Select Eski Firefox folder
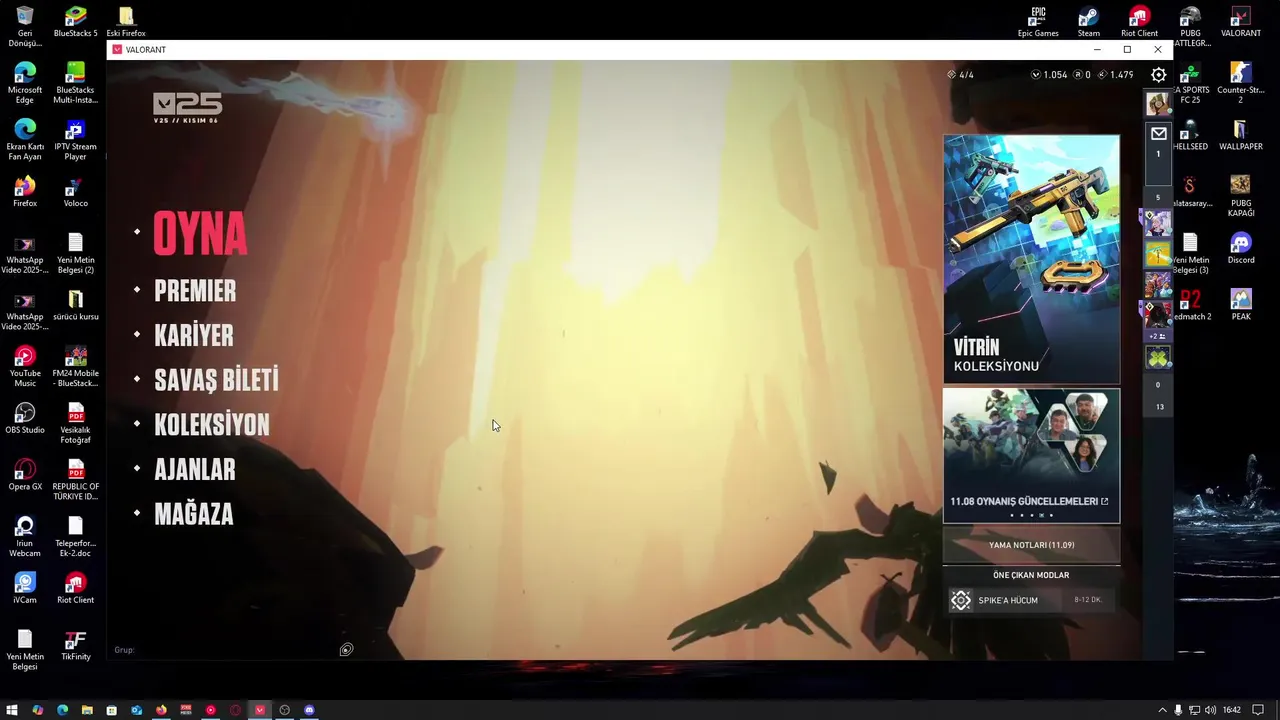 (x=126, y=22)
